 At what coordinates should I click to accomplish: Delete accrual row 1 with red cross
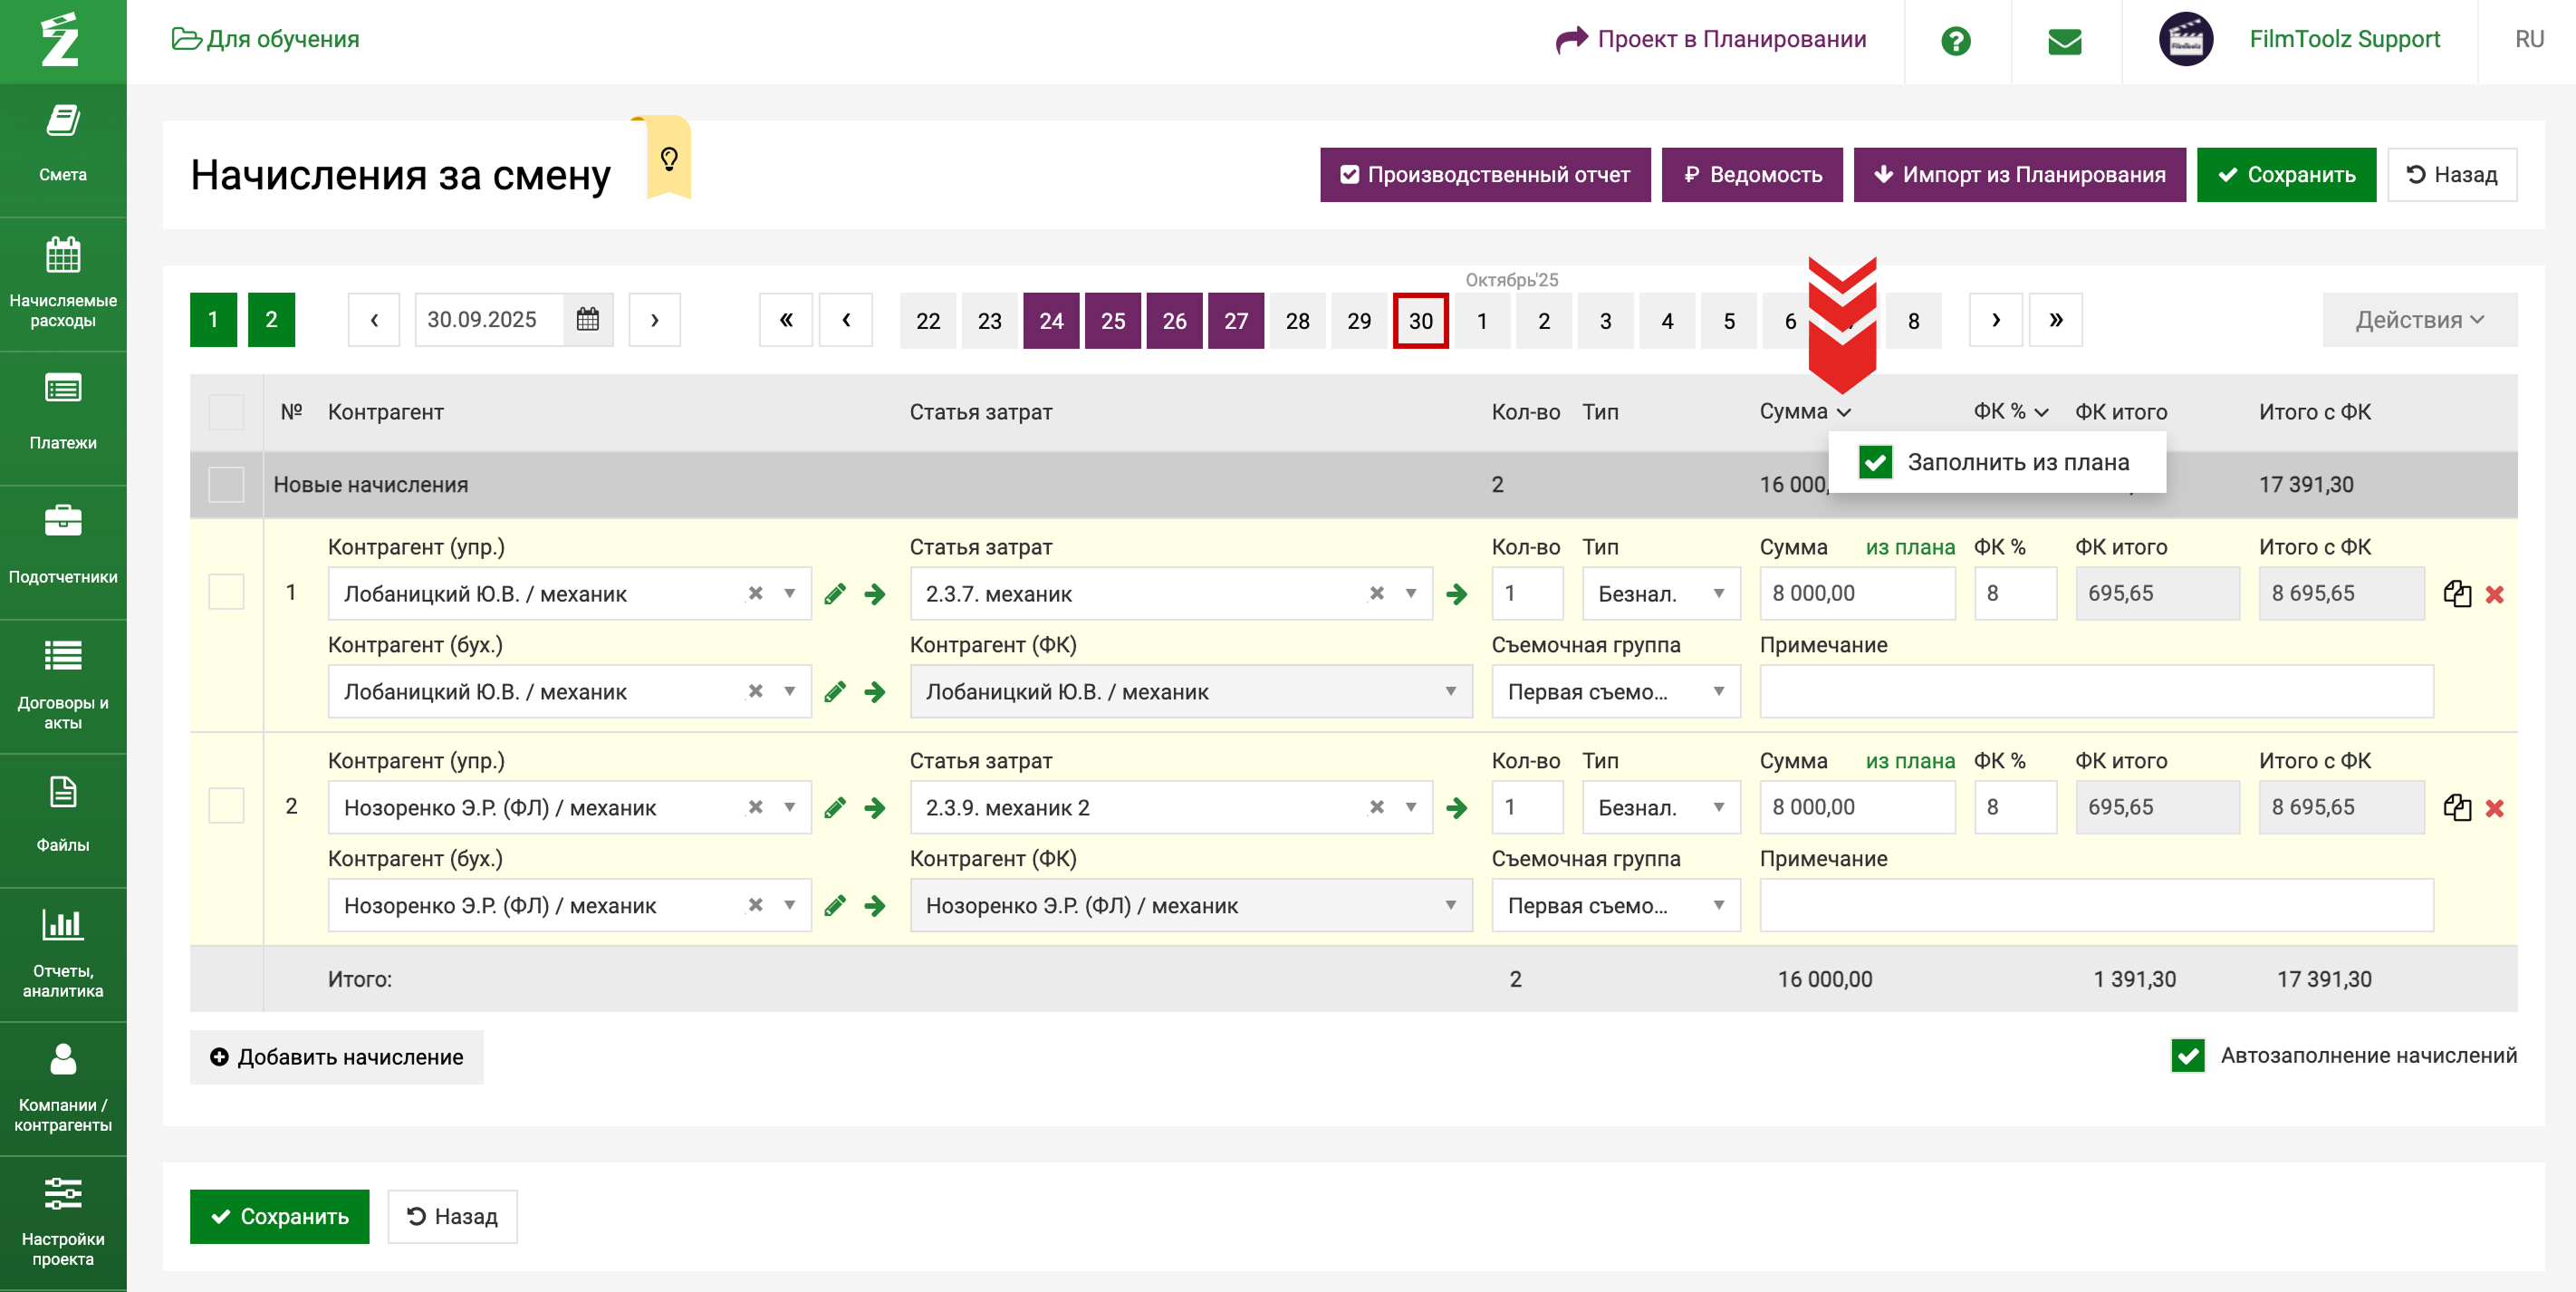pyautogui.click(x=2494, y=594)
